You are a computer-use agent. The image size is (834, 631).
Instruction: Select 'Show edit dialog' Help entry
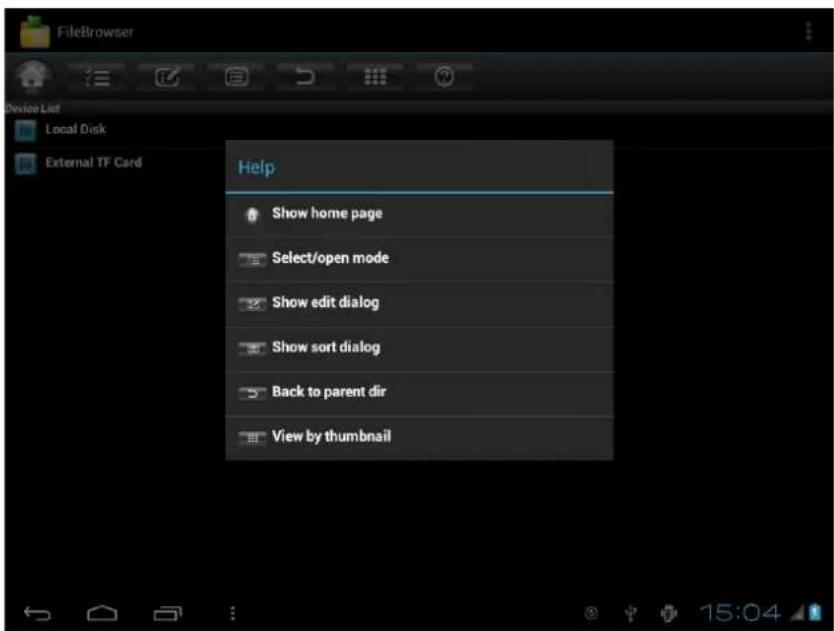coord(420,303)
